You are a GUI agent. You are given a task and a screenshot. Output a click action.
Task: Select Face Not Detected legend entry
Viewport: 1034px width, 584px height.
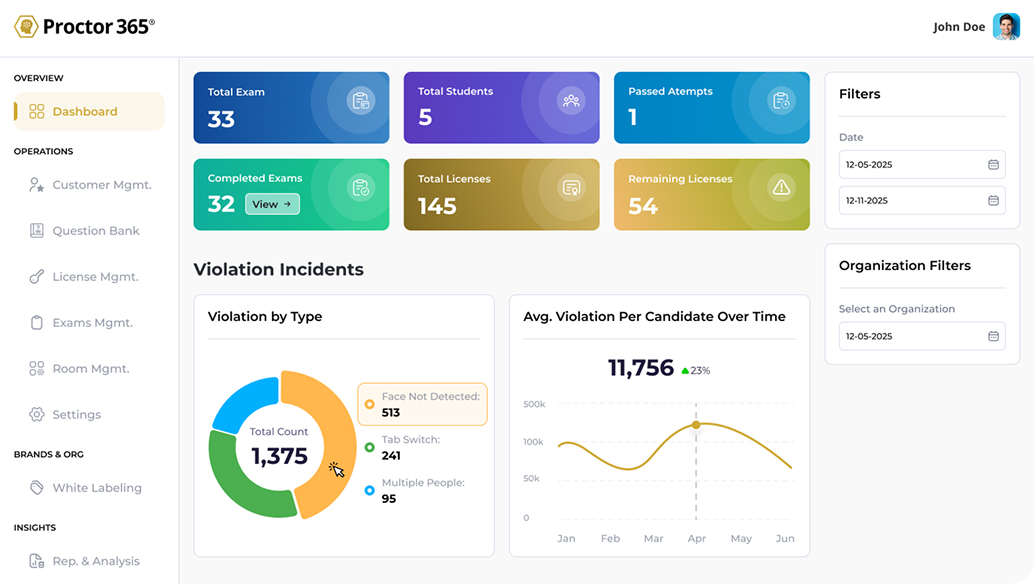click(422, 404)
